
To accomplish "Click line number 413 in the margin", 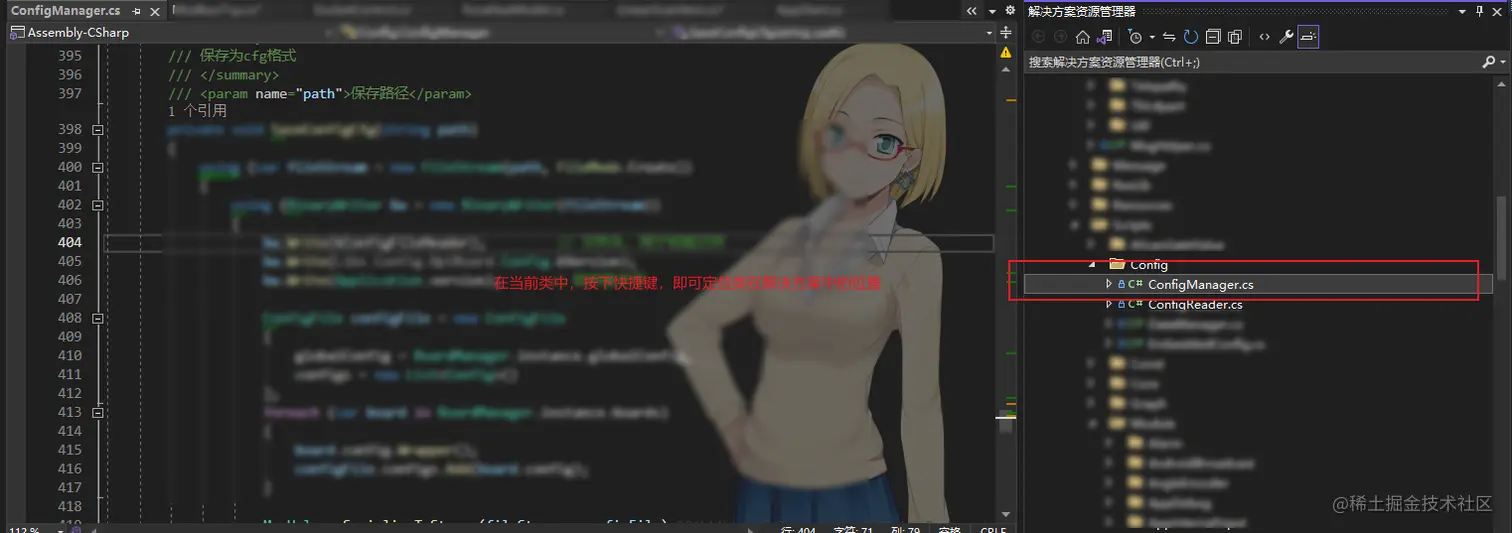I will pyautogui.click(x=70, y=412).
